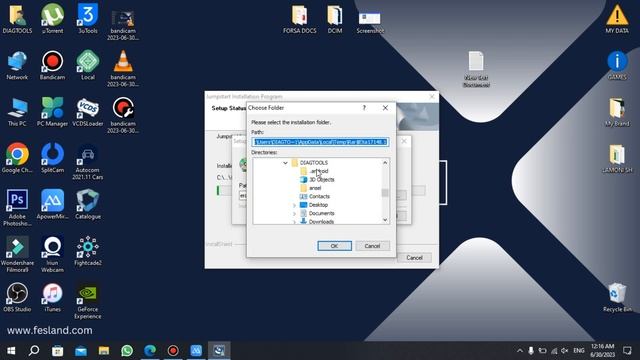Click the help question mark button
Viewport: 640px width, 360px height.
[364, 108]
